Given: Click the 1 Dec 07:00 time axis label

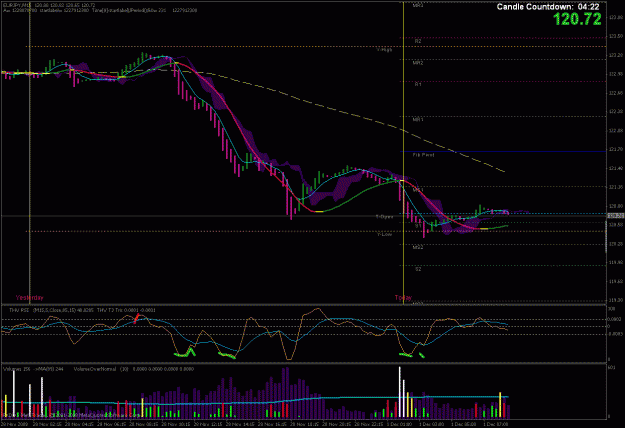Looking at the screenshot, I should 496,425.
